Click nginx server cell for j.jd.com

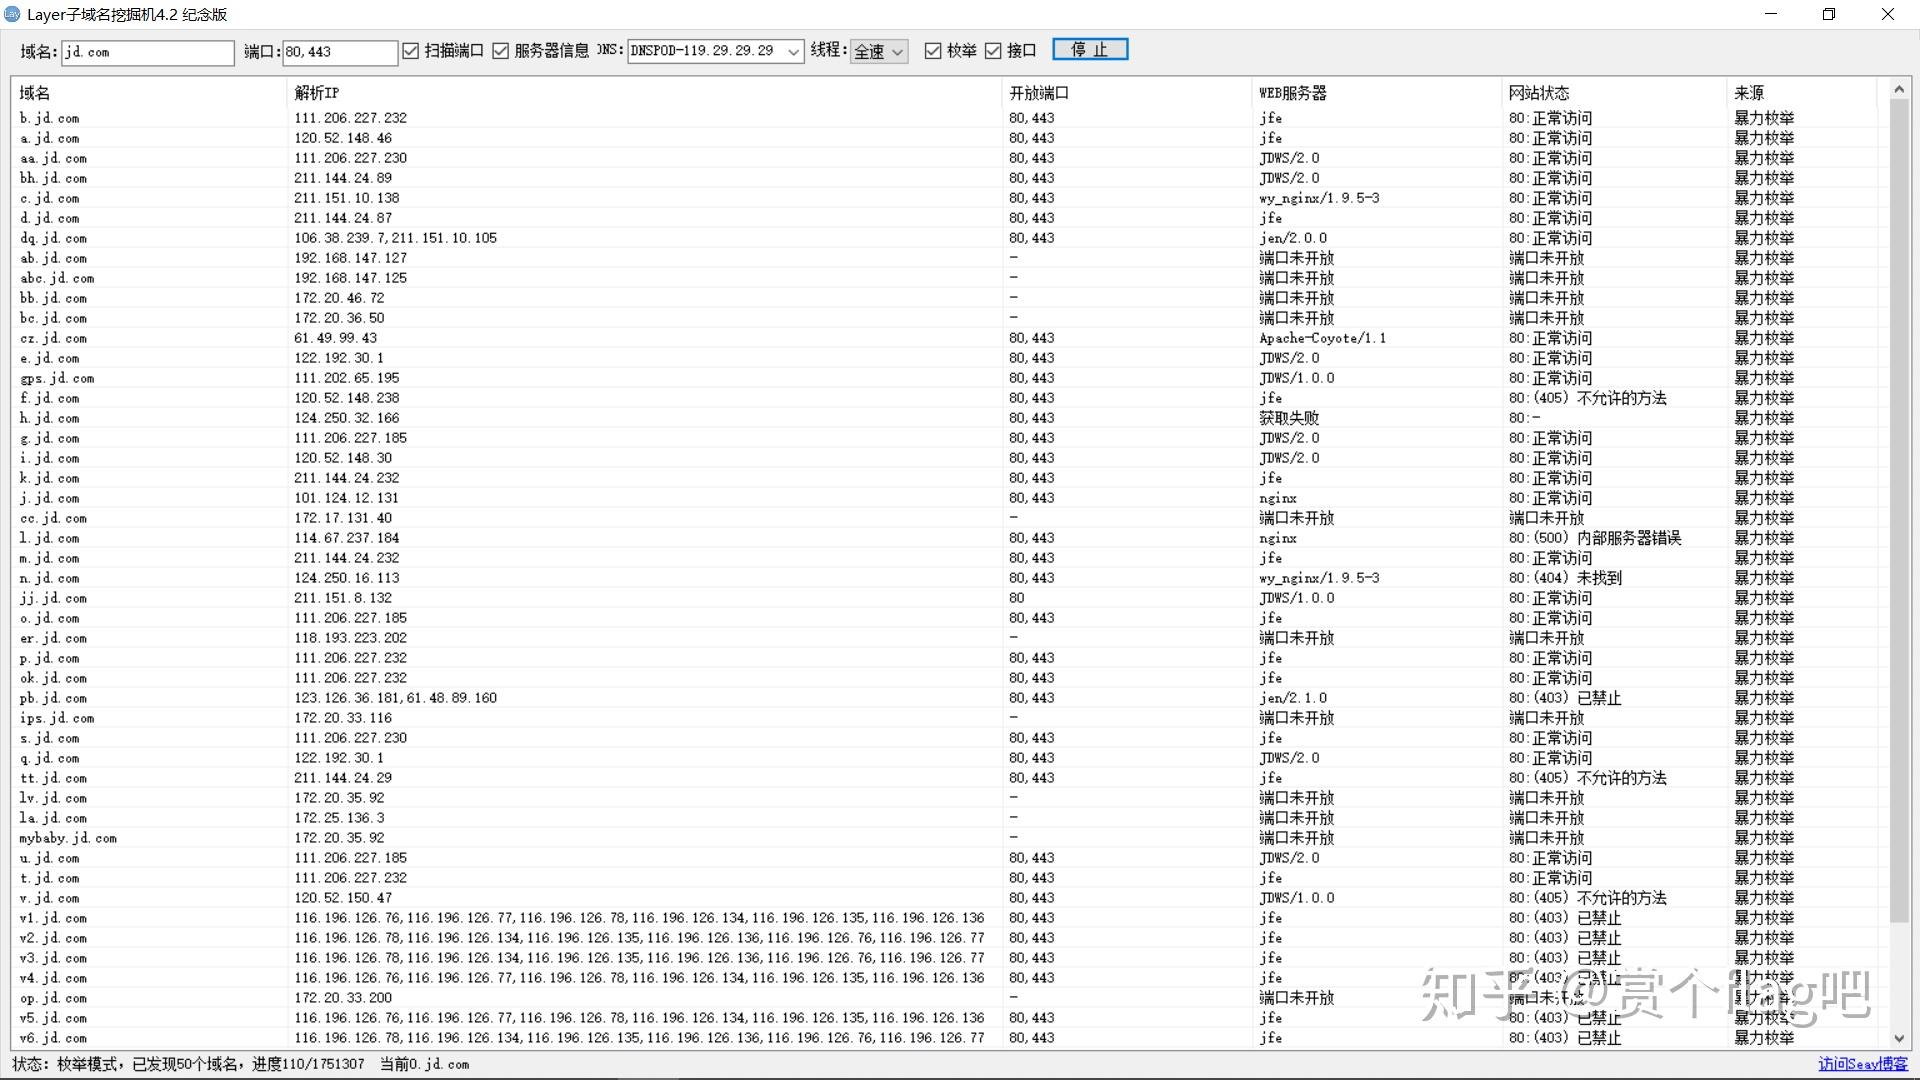pyautogui.click(x=1277, y=498)
